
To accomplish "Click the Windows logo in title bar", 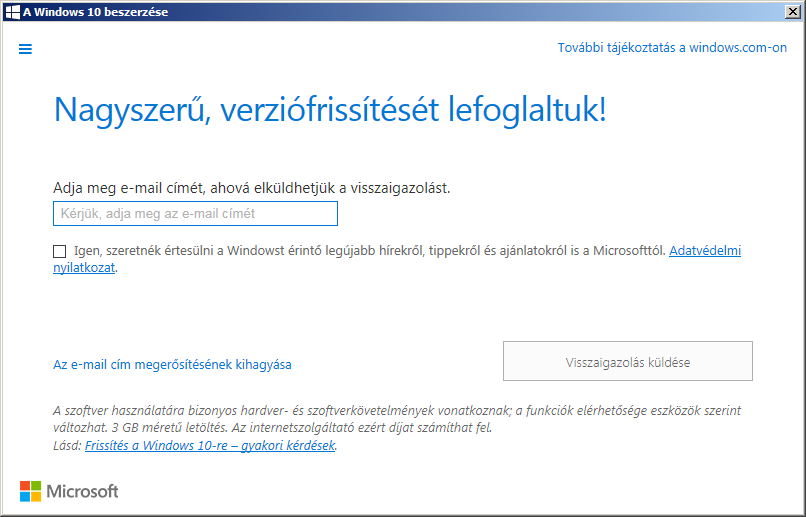I will click(x=13, y=12).
